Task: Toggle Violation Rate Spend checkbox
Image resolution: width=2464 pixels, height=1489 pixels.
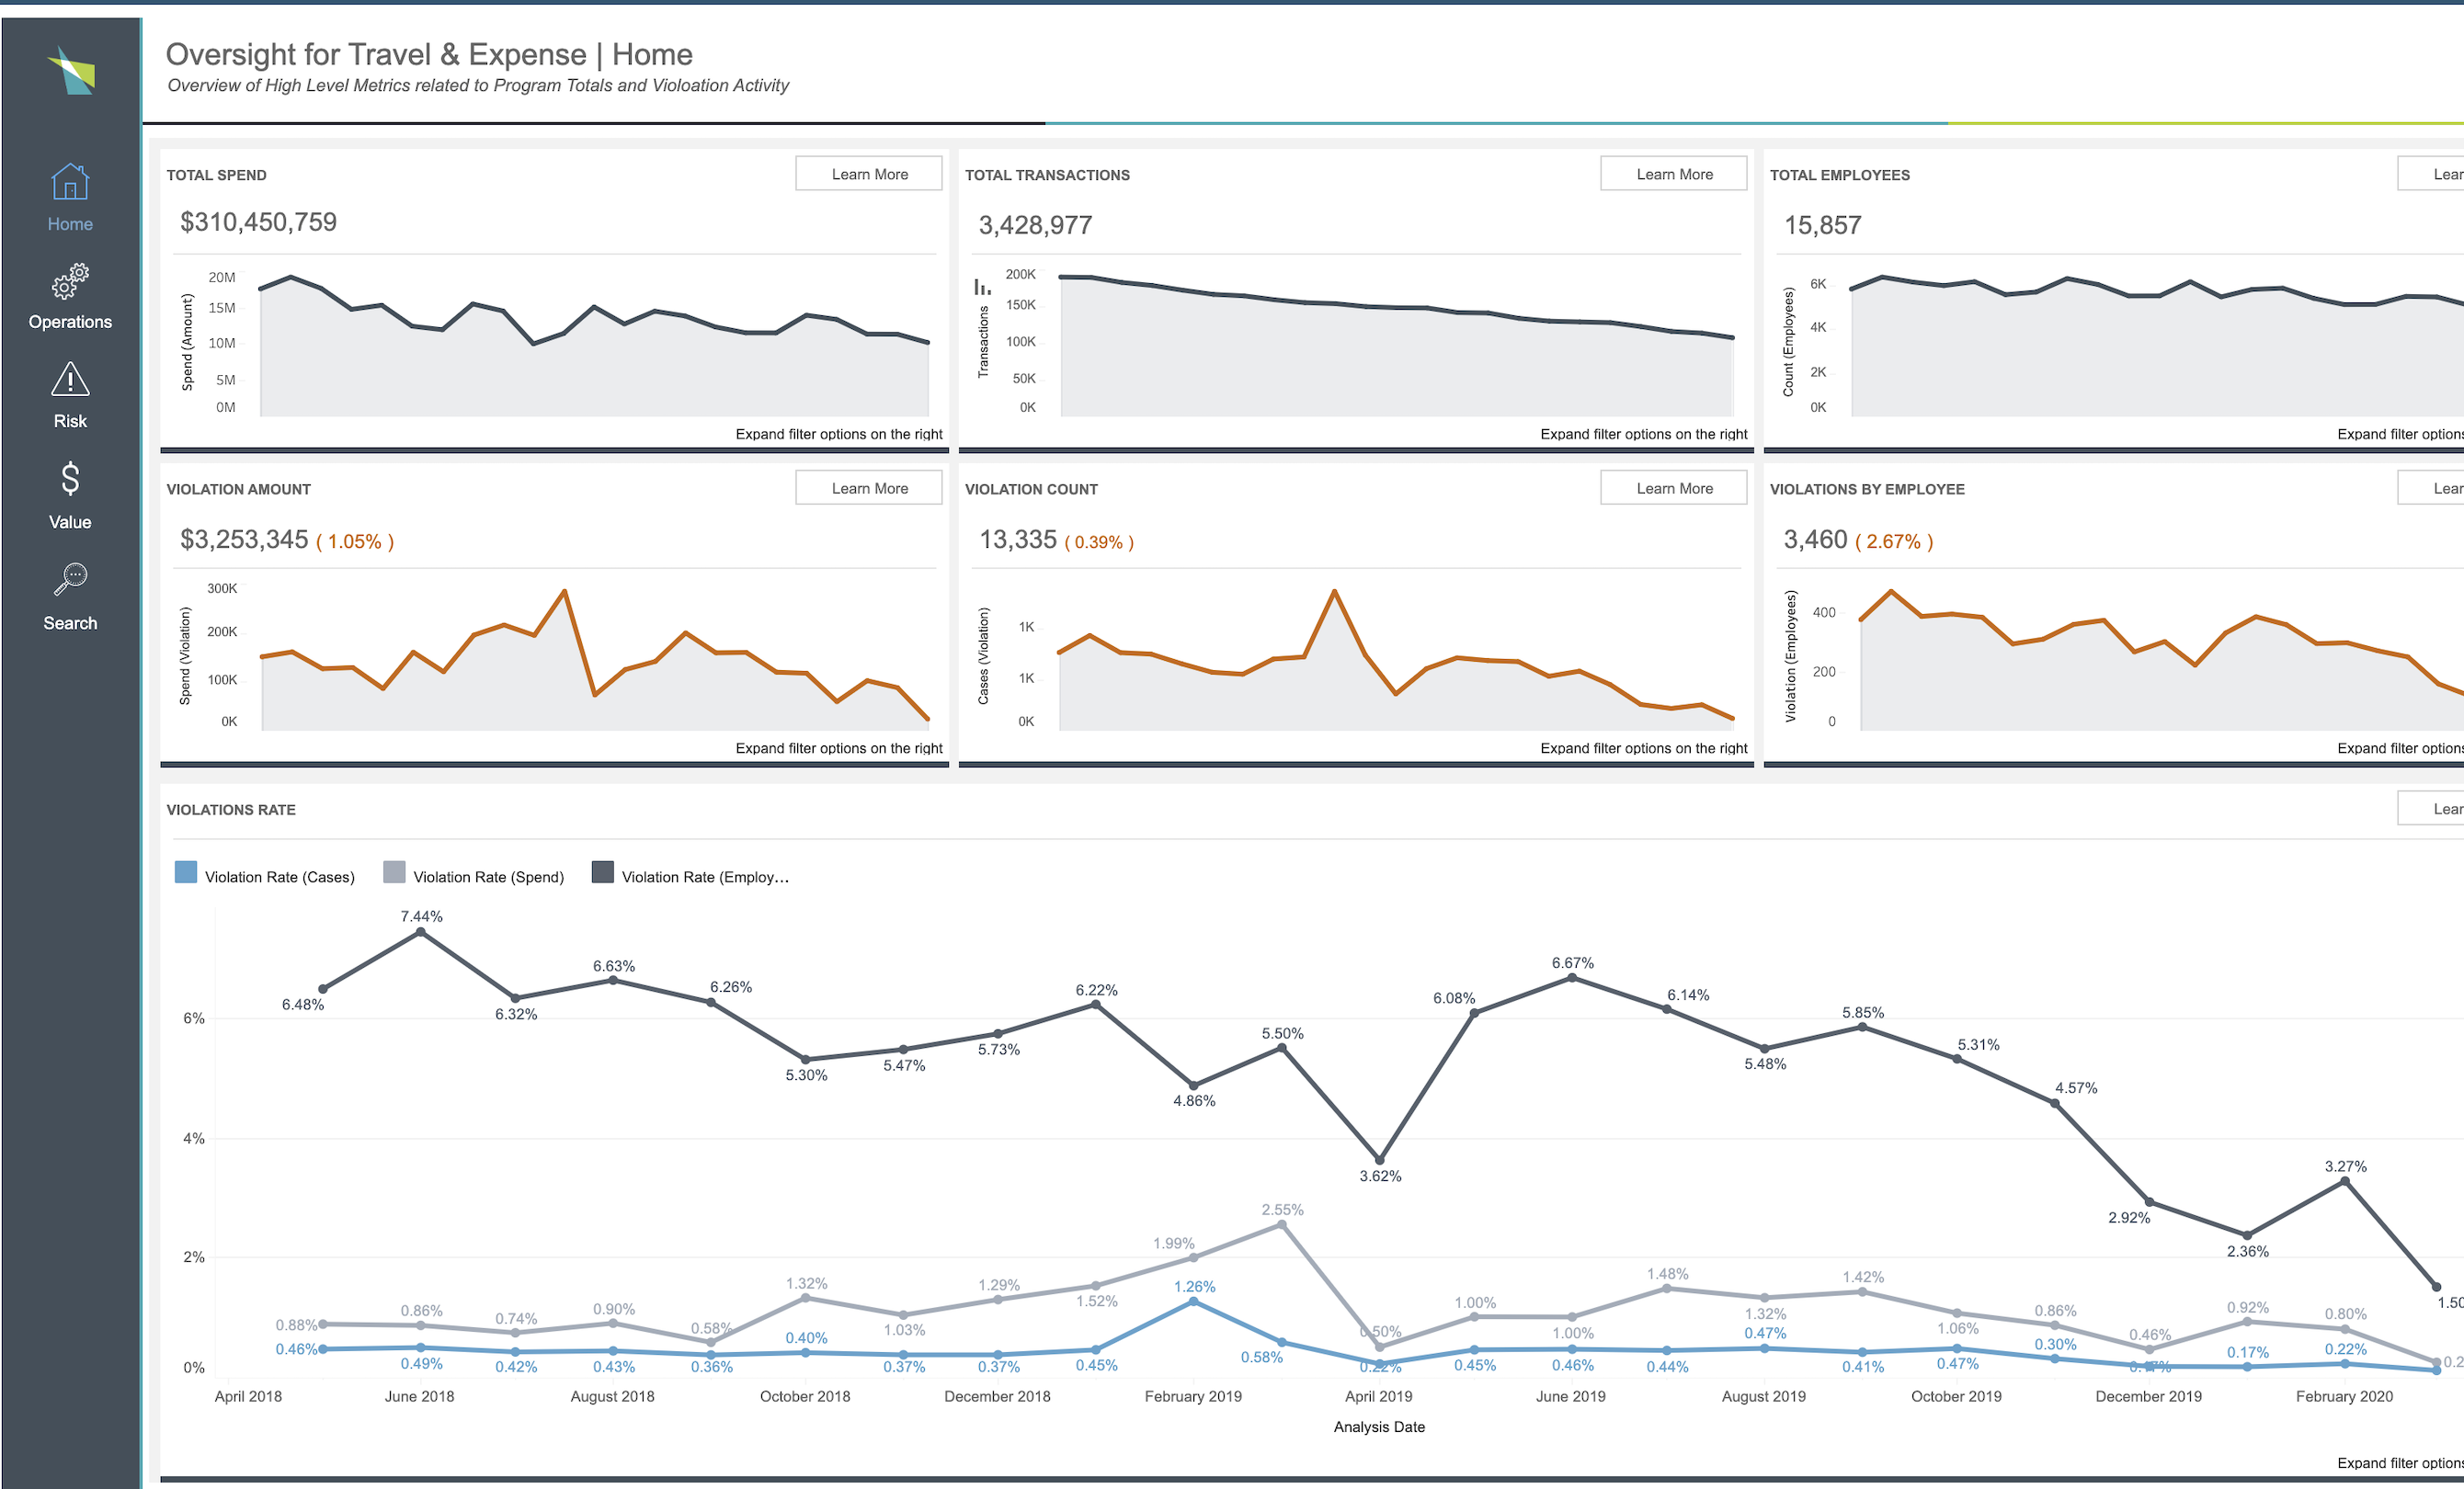Action: tap(382, 875)
